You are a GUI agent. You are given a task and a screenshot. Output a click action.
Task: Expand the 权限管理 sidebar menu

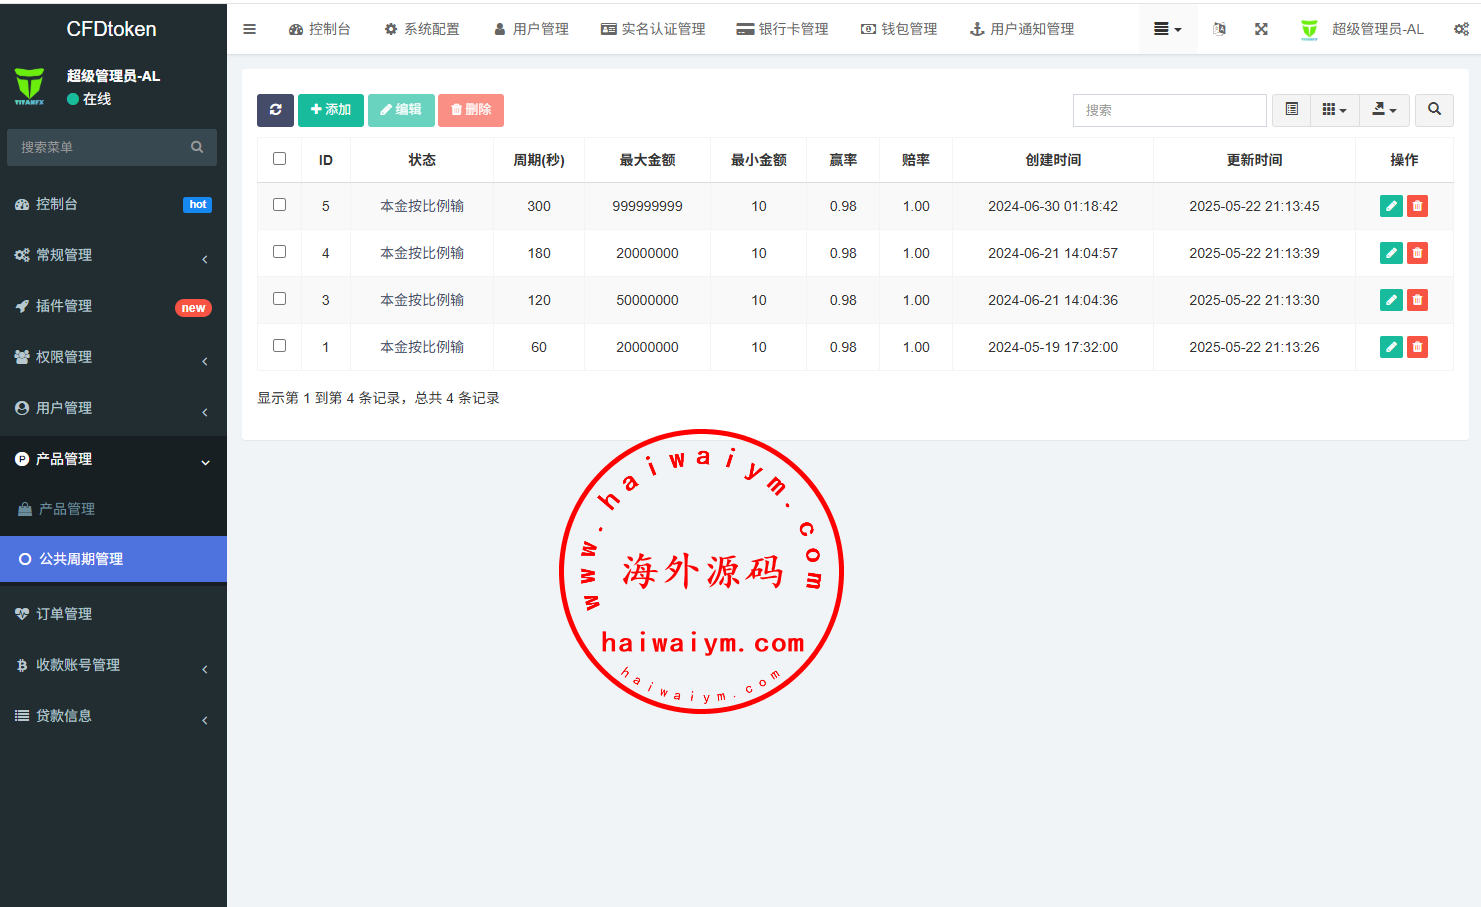(113, 357)
